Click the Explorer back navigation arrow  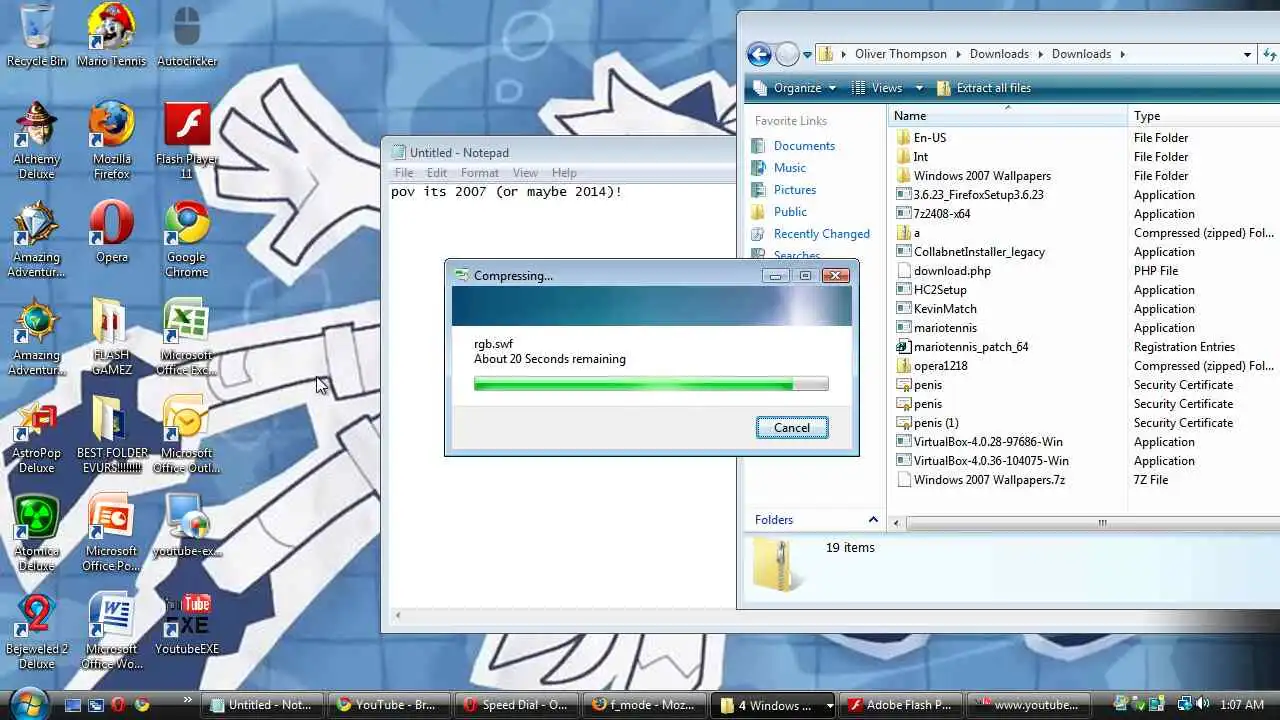759,54
